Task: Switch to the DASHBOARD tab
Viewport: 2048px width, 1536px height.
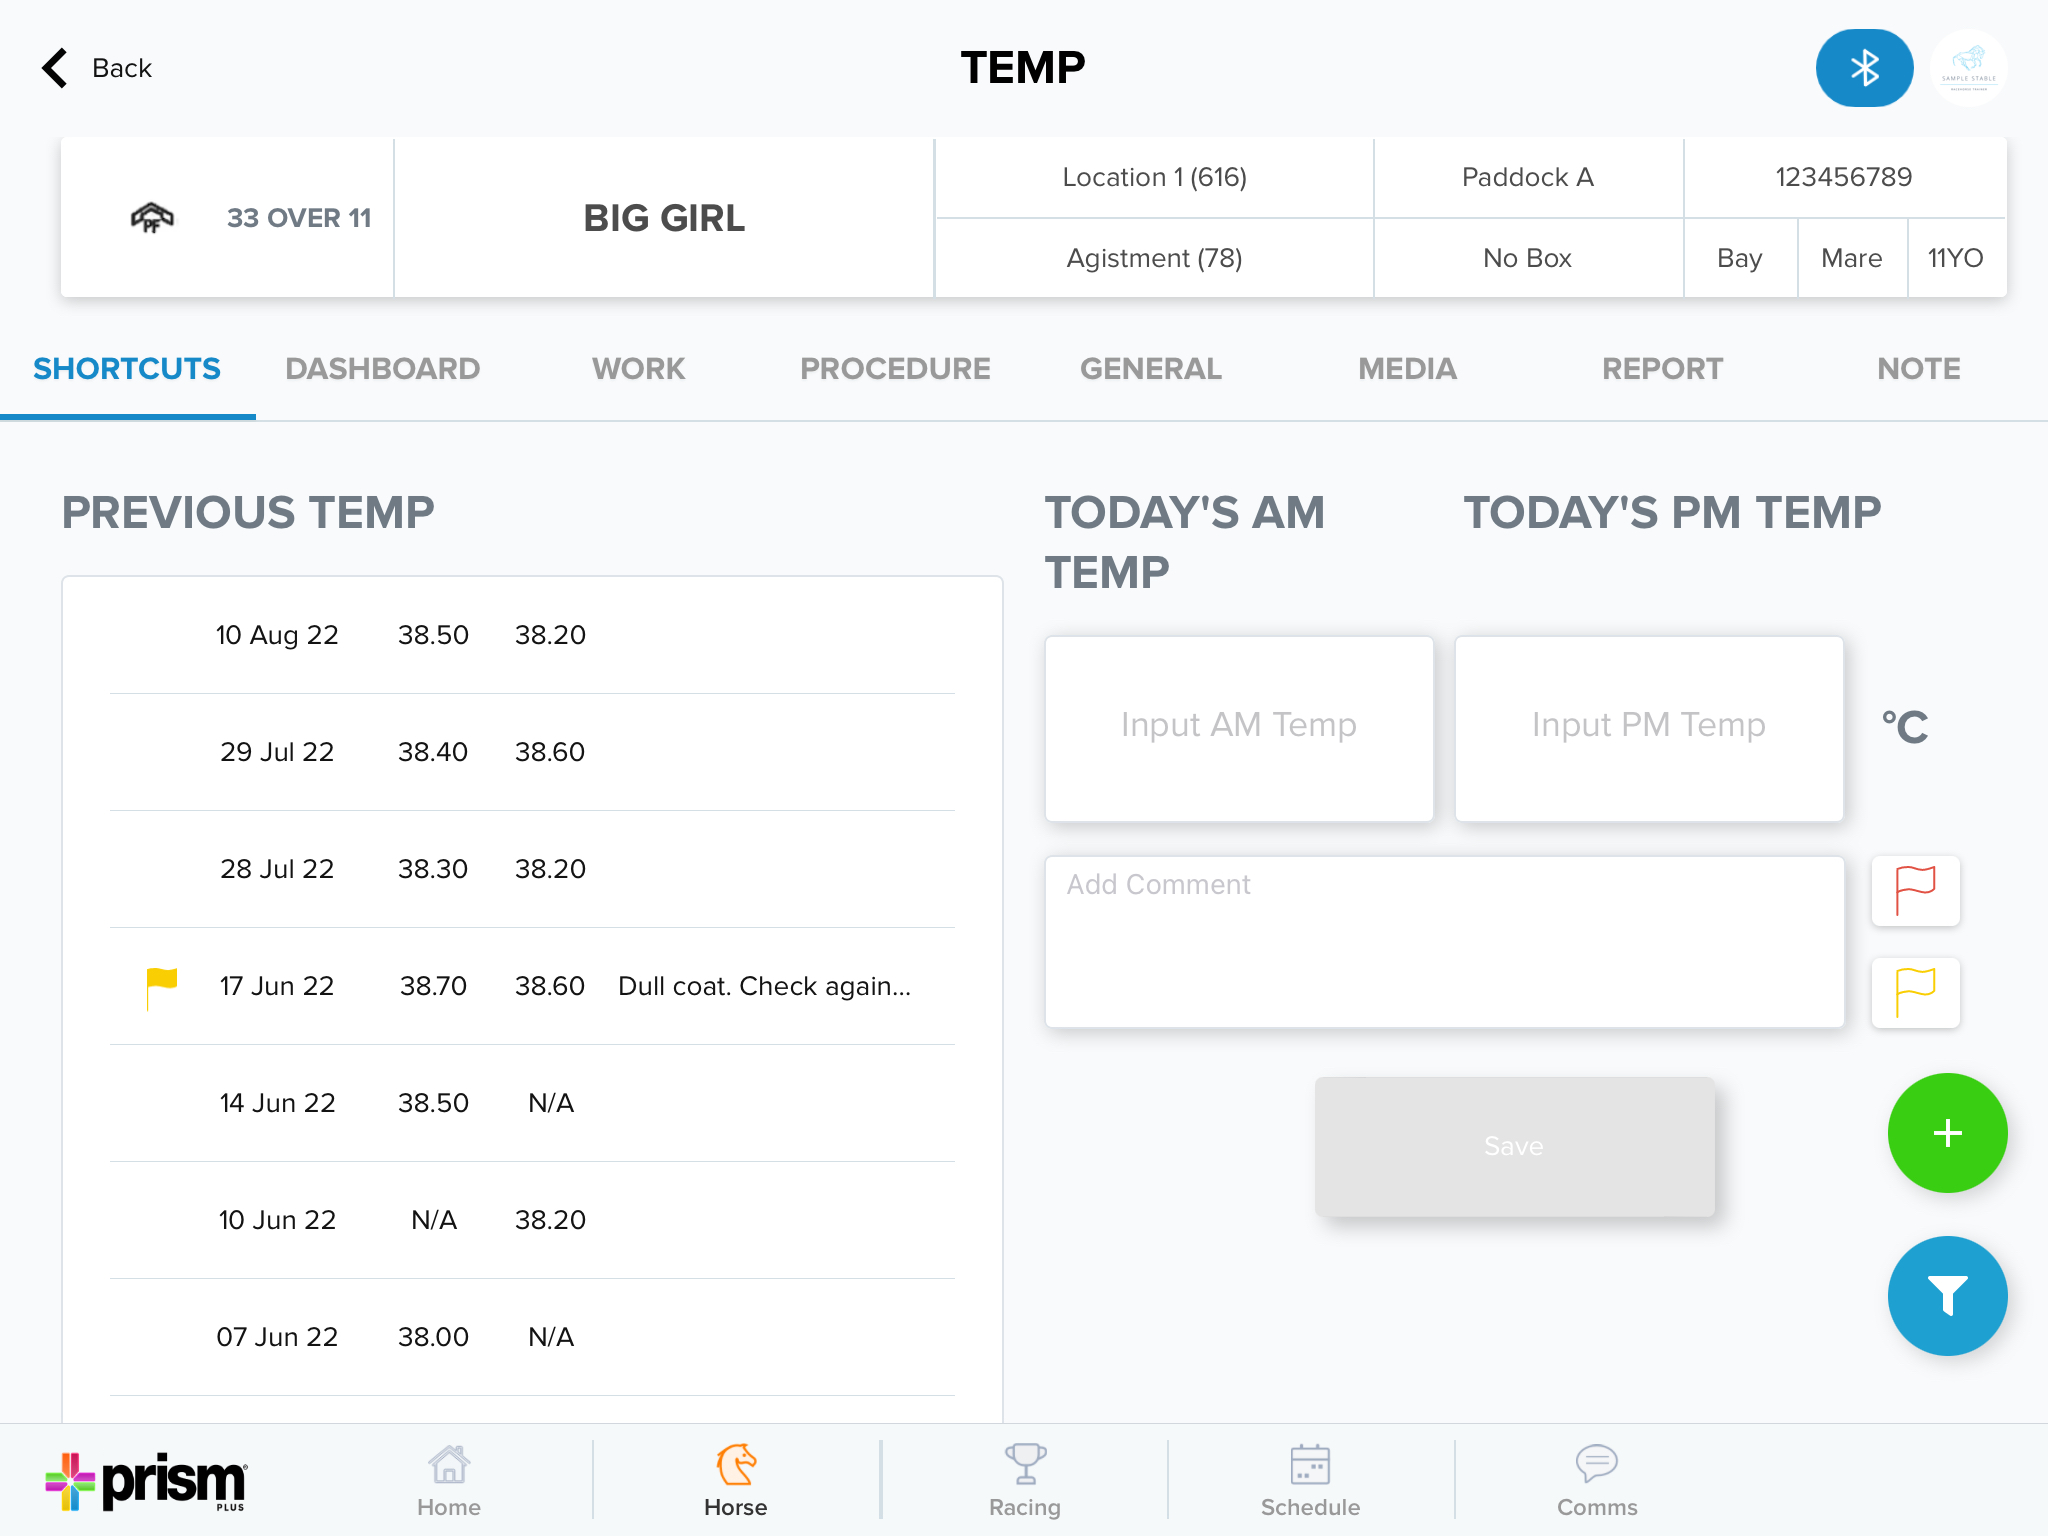Action: click(383, 369)
